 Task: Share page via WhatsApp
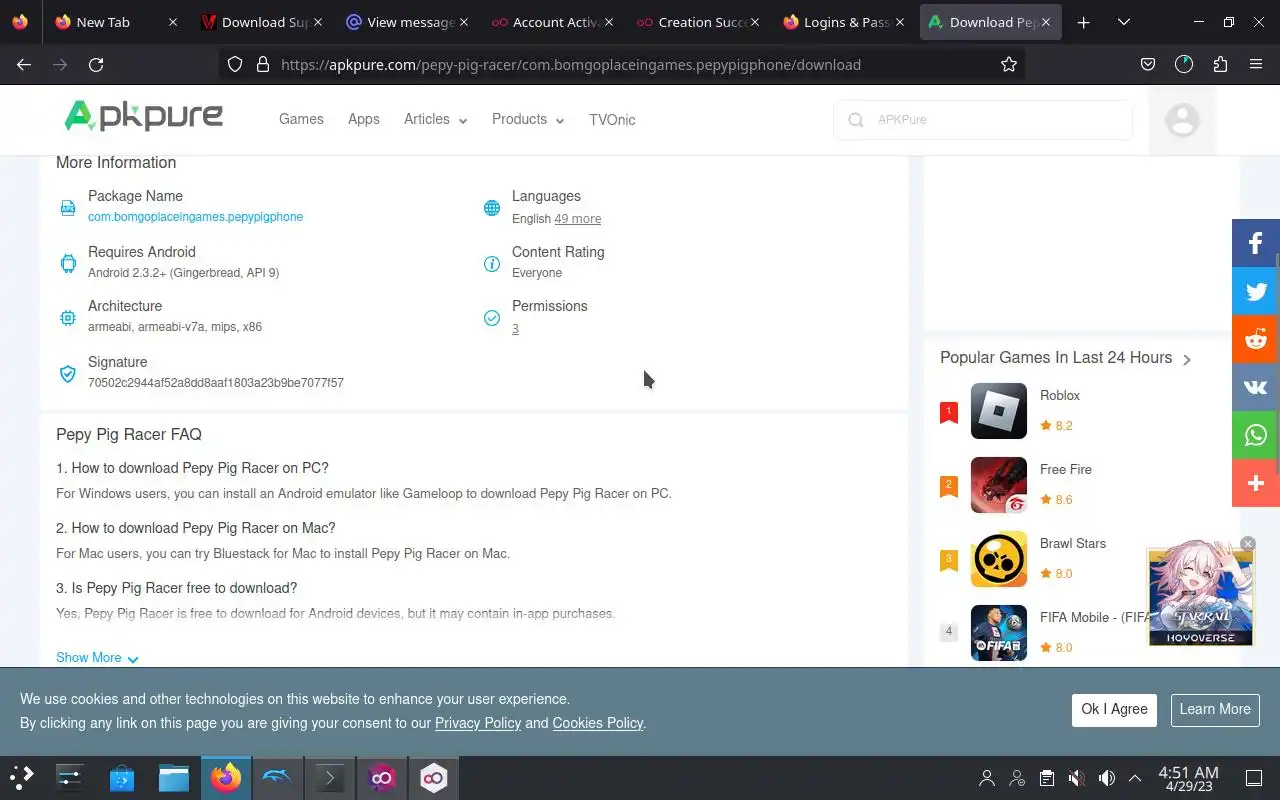click(x=1256, y=435)
